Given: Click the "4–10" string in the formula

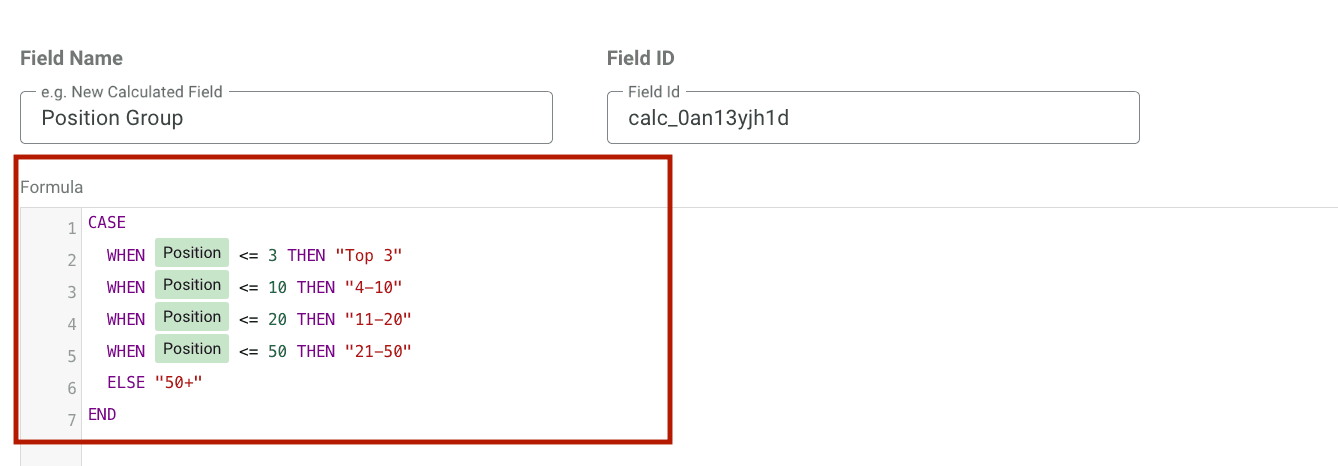Looking at the screenshot, I should pos(373,288).
